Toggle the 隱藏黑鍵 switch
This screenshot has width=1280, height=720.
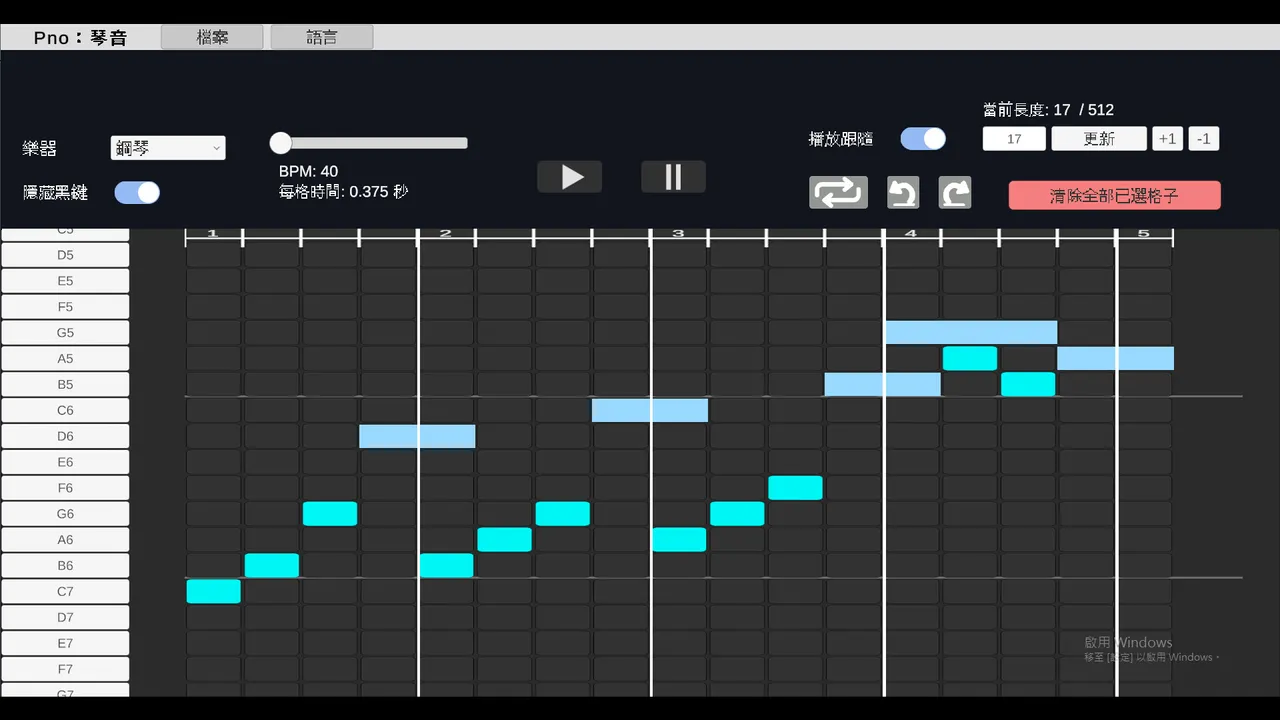[137, 192]
